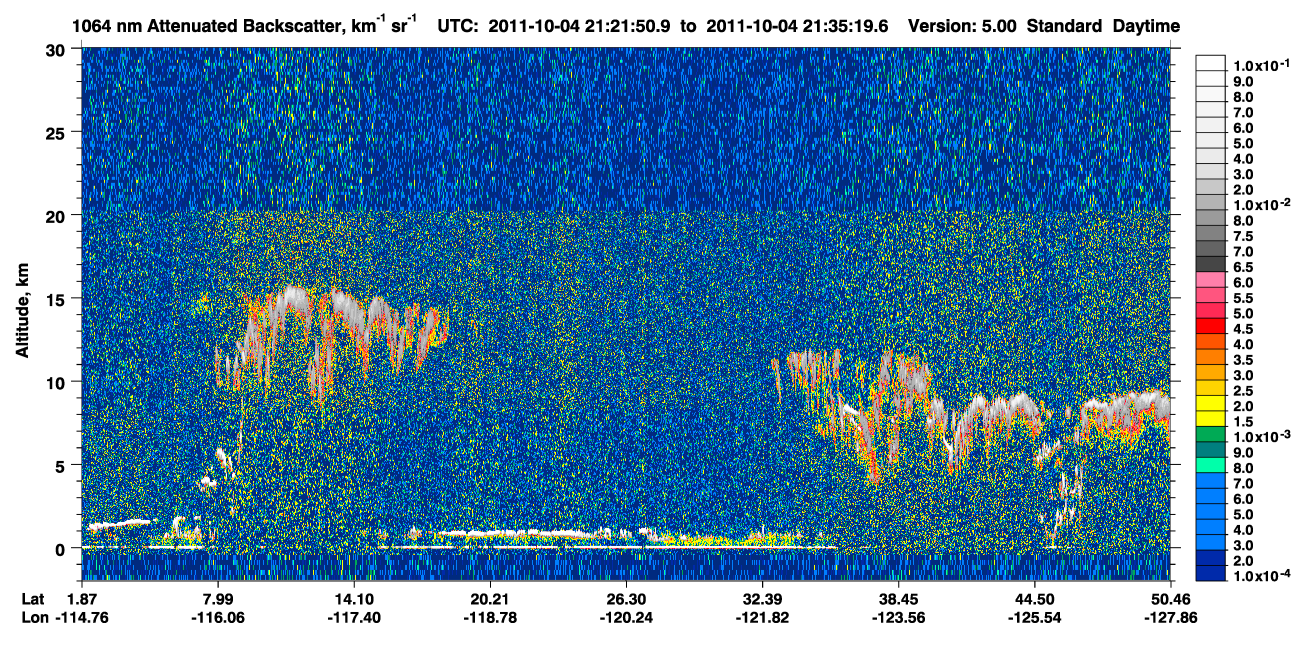Click longitude value -120.24
1300x667 pixels.
626,617
